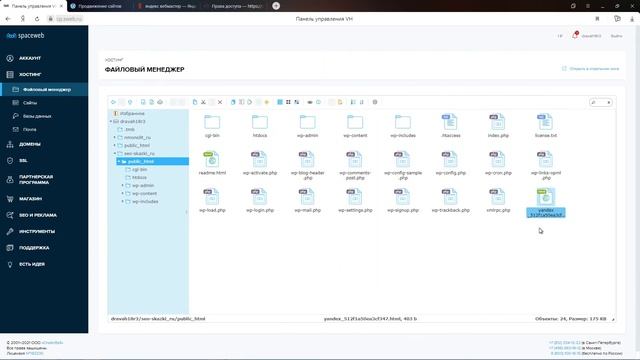640x360 pixels.
Task: Select the cgi-bin folder icon
Action: (x=212, y=122)
